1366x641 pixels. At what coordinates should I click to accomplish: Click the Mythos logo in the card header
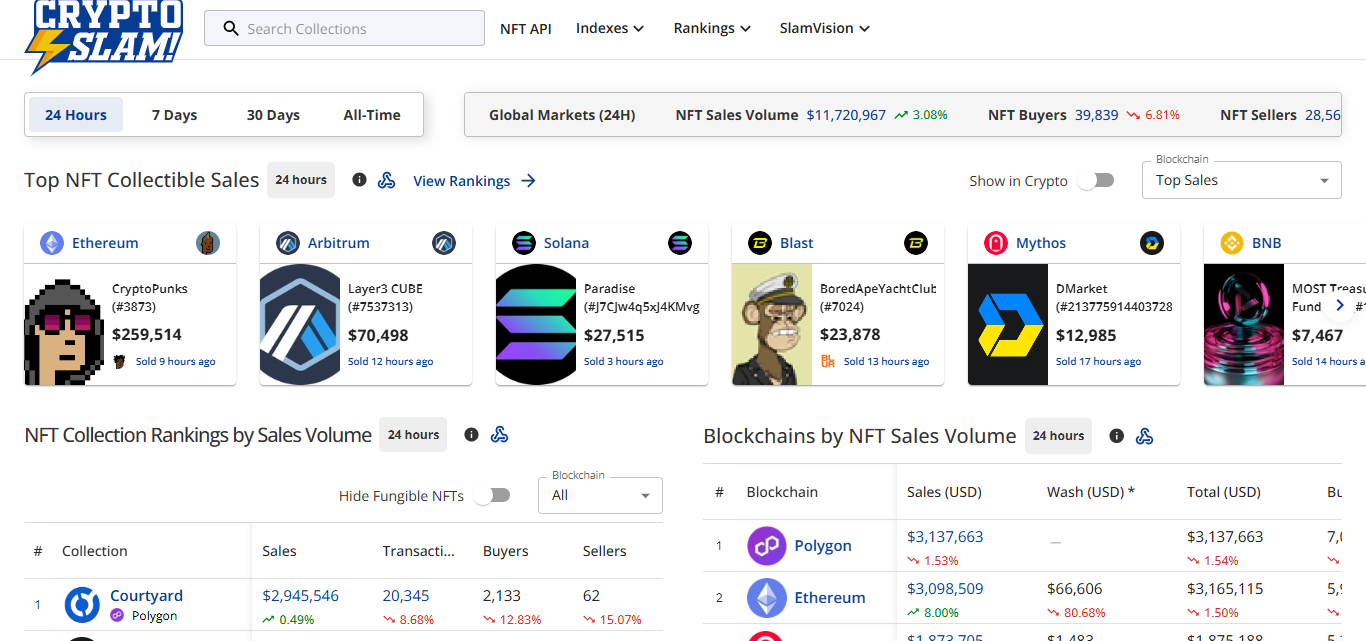(996, 243)
